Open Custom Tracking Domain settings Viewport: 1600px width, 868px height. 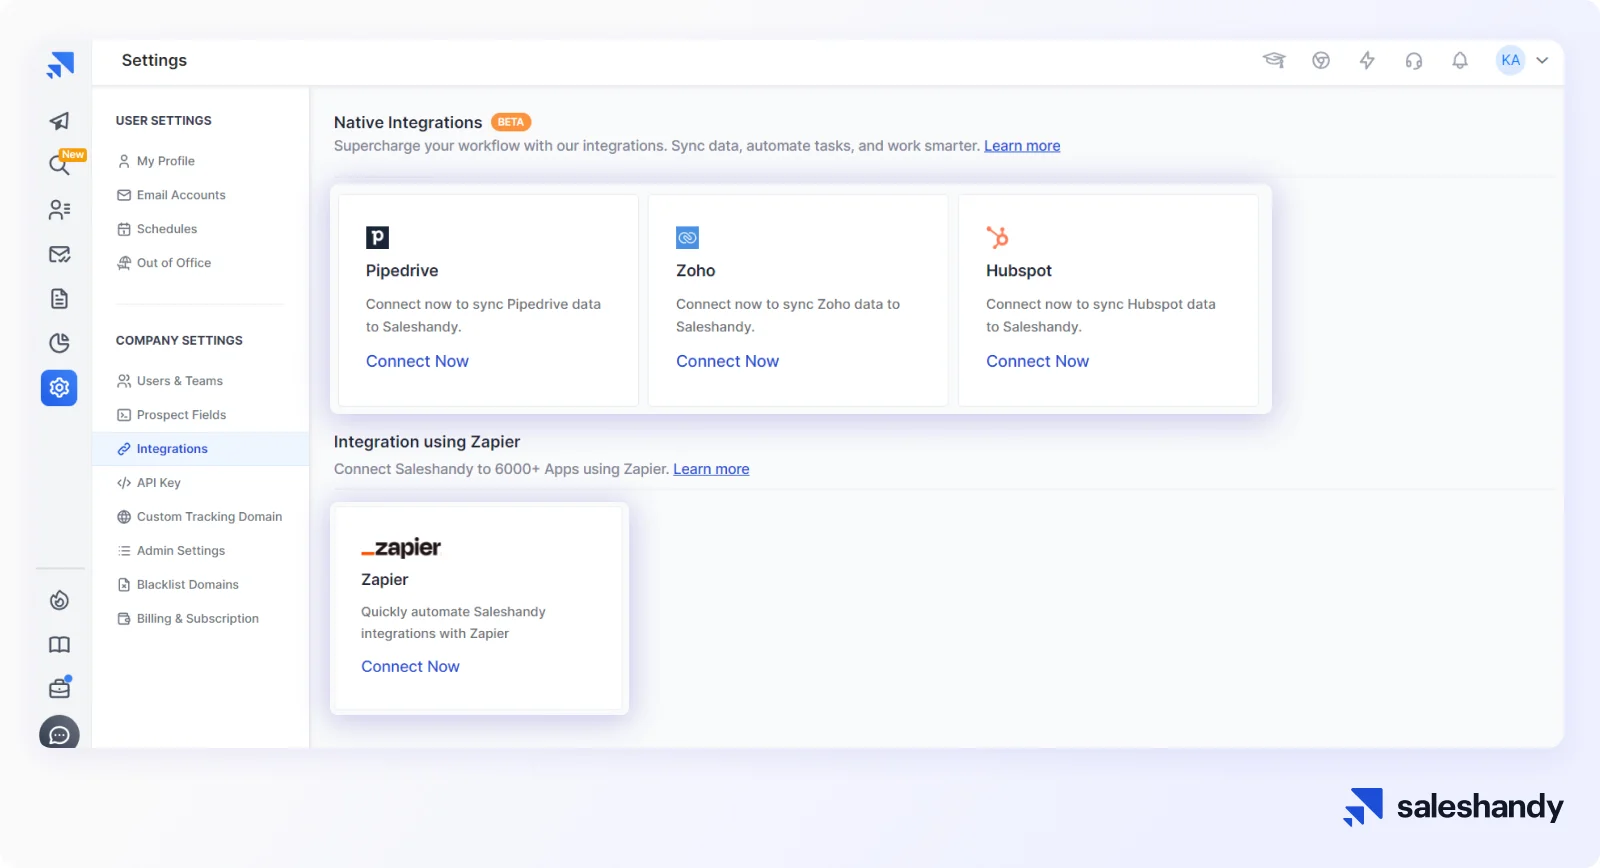click(x=200, y=517)
